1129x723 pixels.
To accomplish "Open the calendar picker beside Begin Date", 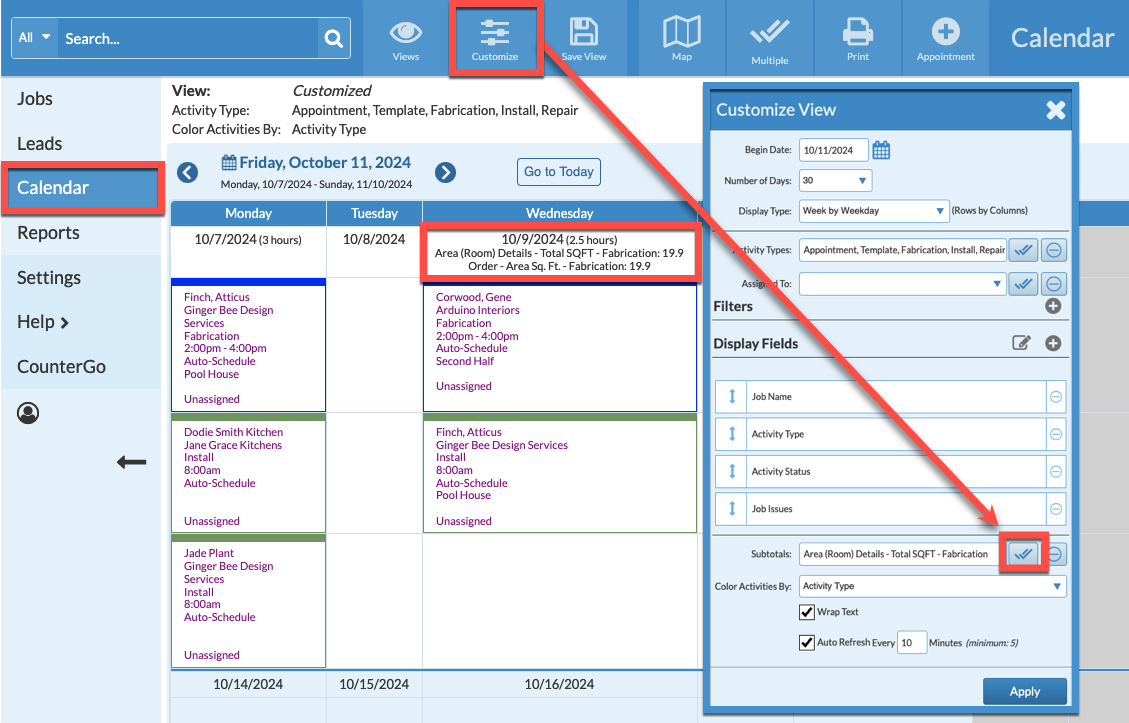I will click(x=881, y=150).
